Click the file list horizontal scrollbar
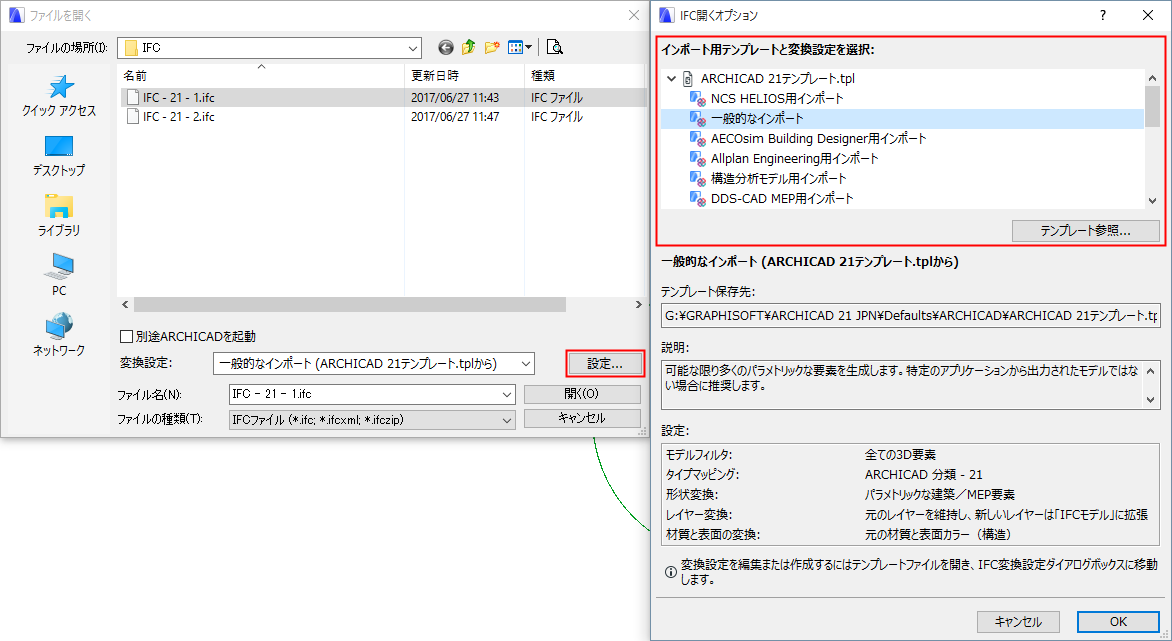 350,305
